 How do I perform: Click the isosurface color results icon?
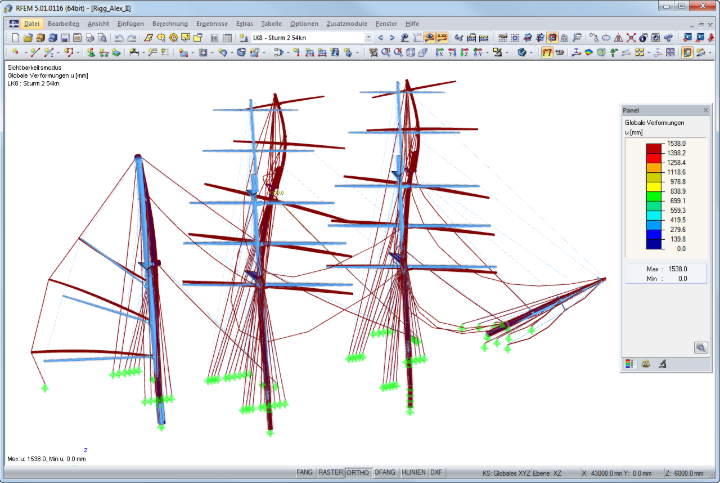click(588, 53)
